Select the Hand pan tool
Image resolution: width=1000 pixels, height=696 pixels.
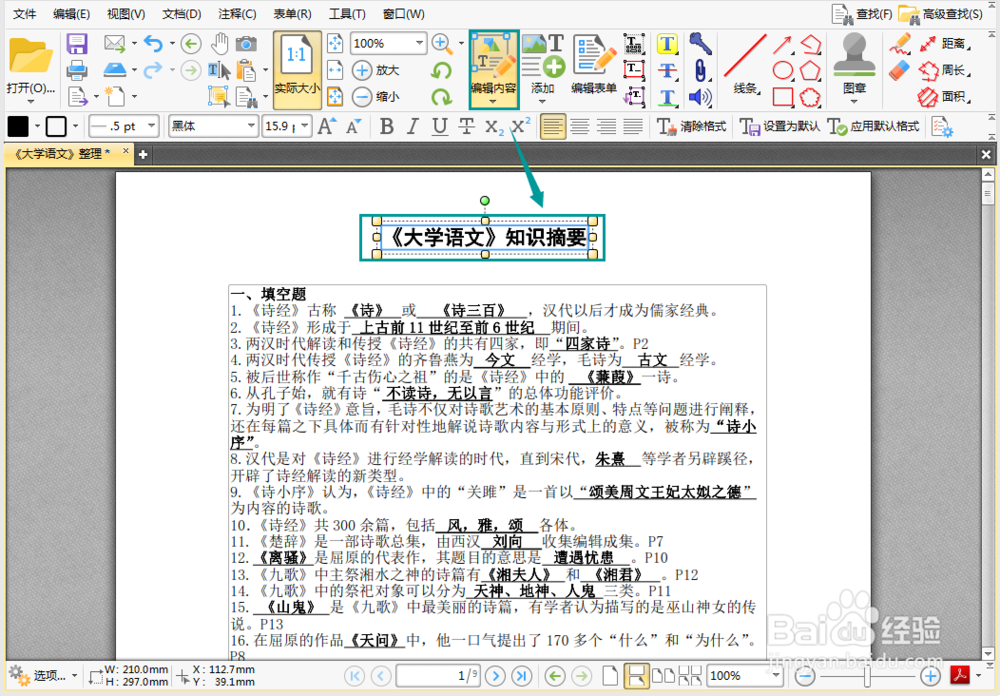(x=219, y=43)
